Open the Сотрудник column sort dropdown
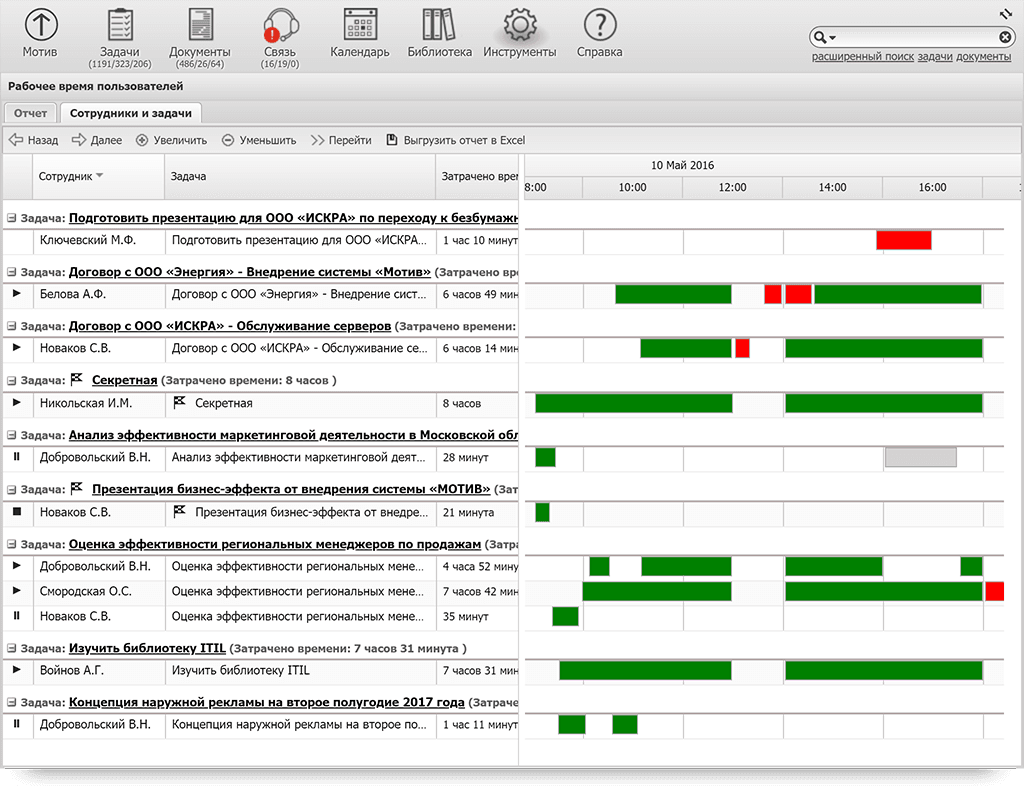The height and width of the screenshot is (800, 1024). point(100,175)
